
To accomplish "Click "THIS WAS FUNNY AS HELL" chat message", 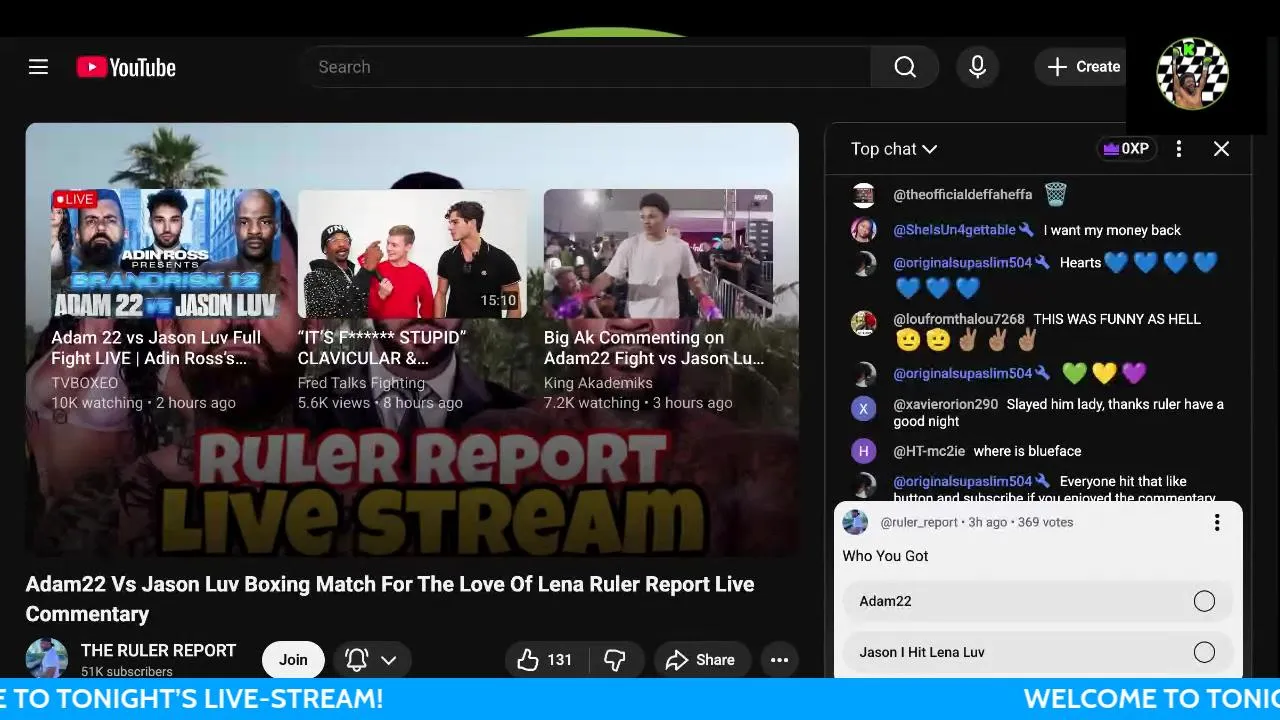I will coord(1117,319).
